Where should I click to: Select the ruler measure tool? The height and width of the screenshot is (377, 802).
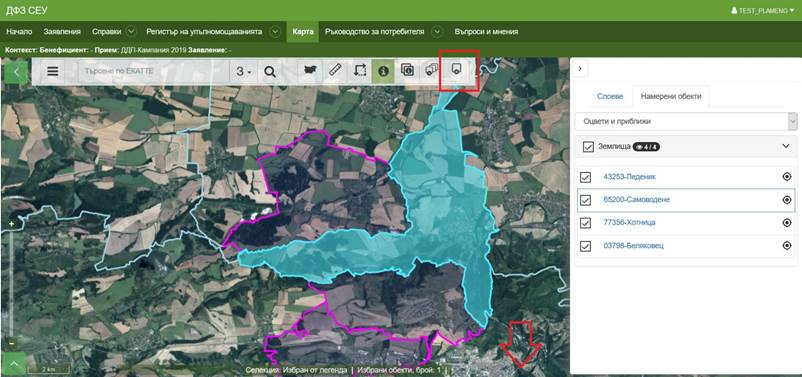pyautogui.click(x=335, y=71)
